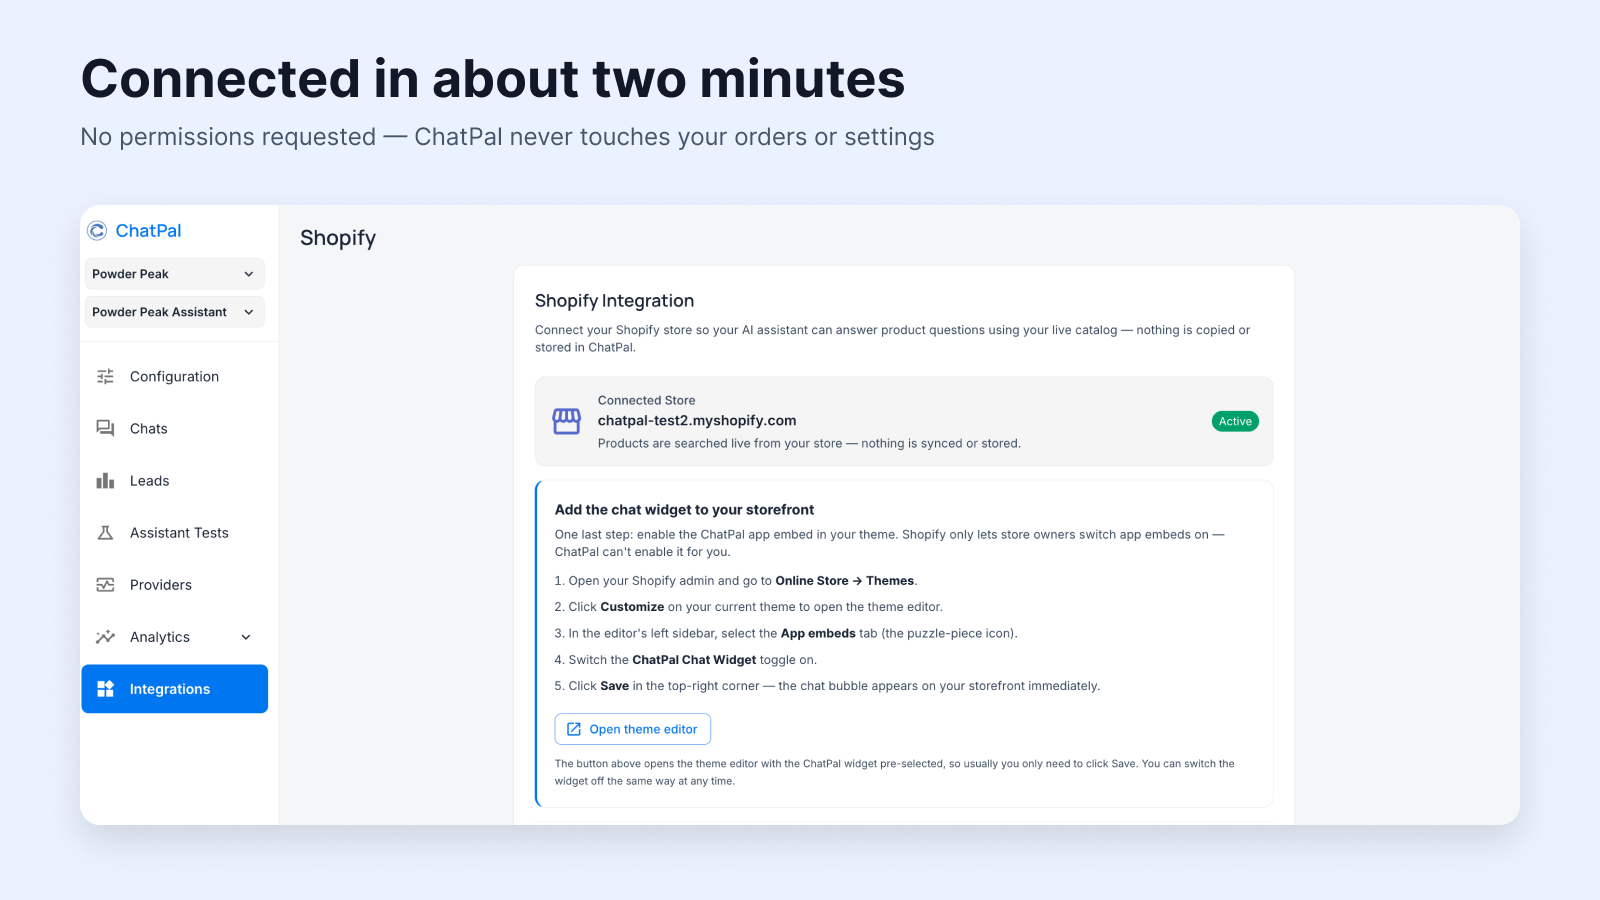Screen dimensions: 1600x900
Task: Click the ChatPal brand name link
Action: click(148, 231)
